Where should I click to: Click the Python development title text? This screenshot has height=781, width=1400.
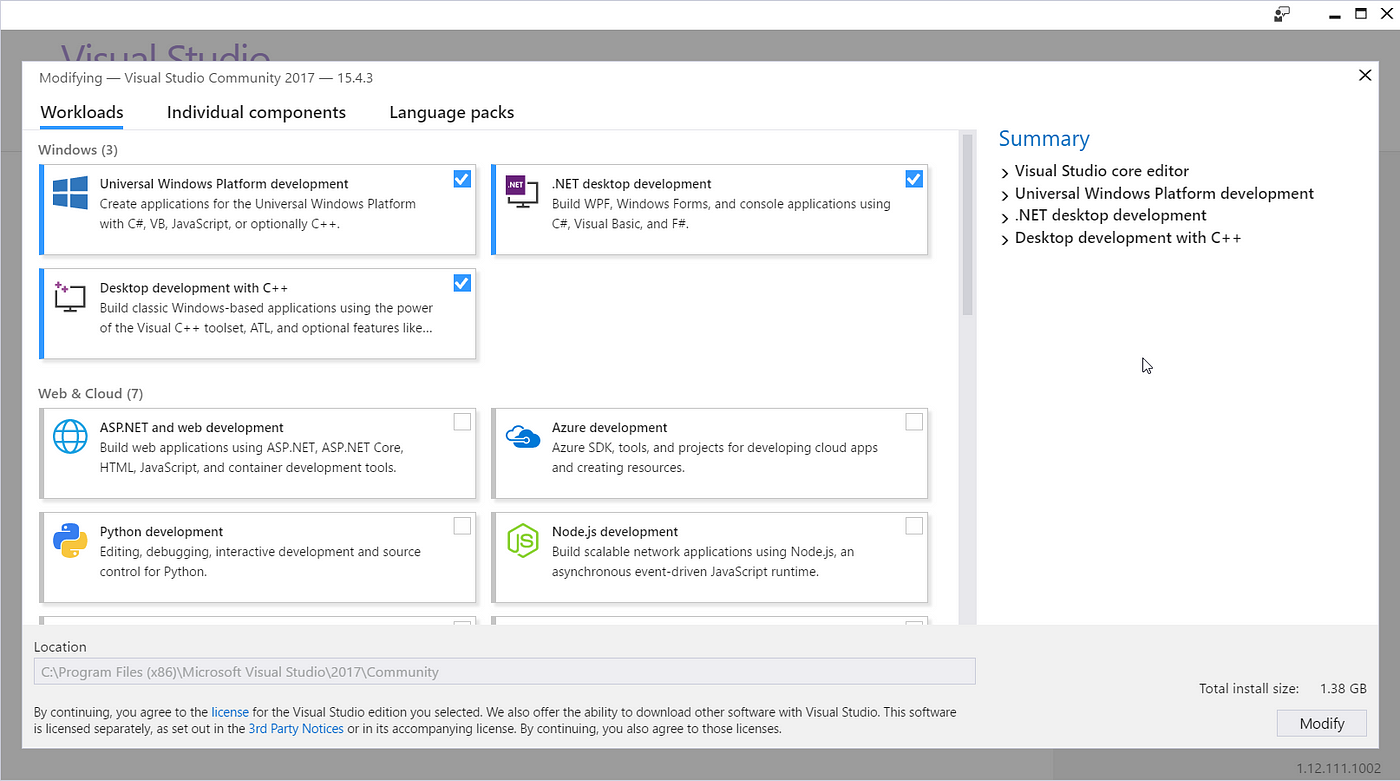[x=162, y=532]
